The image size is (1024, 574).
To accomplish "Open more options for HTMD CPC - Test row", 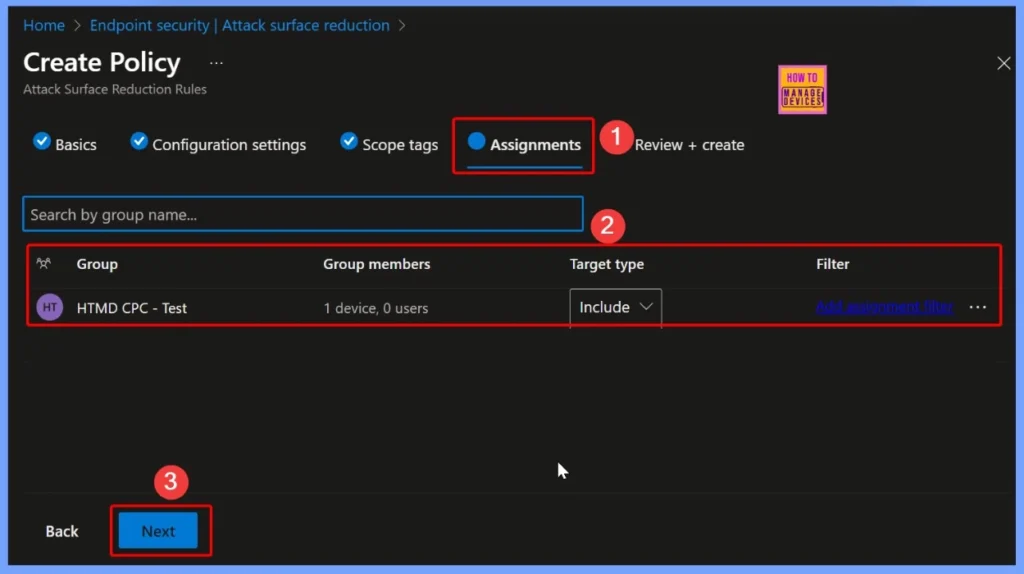I will 978,307.
